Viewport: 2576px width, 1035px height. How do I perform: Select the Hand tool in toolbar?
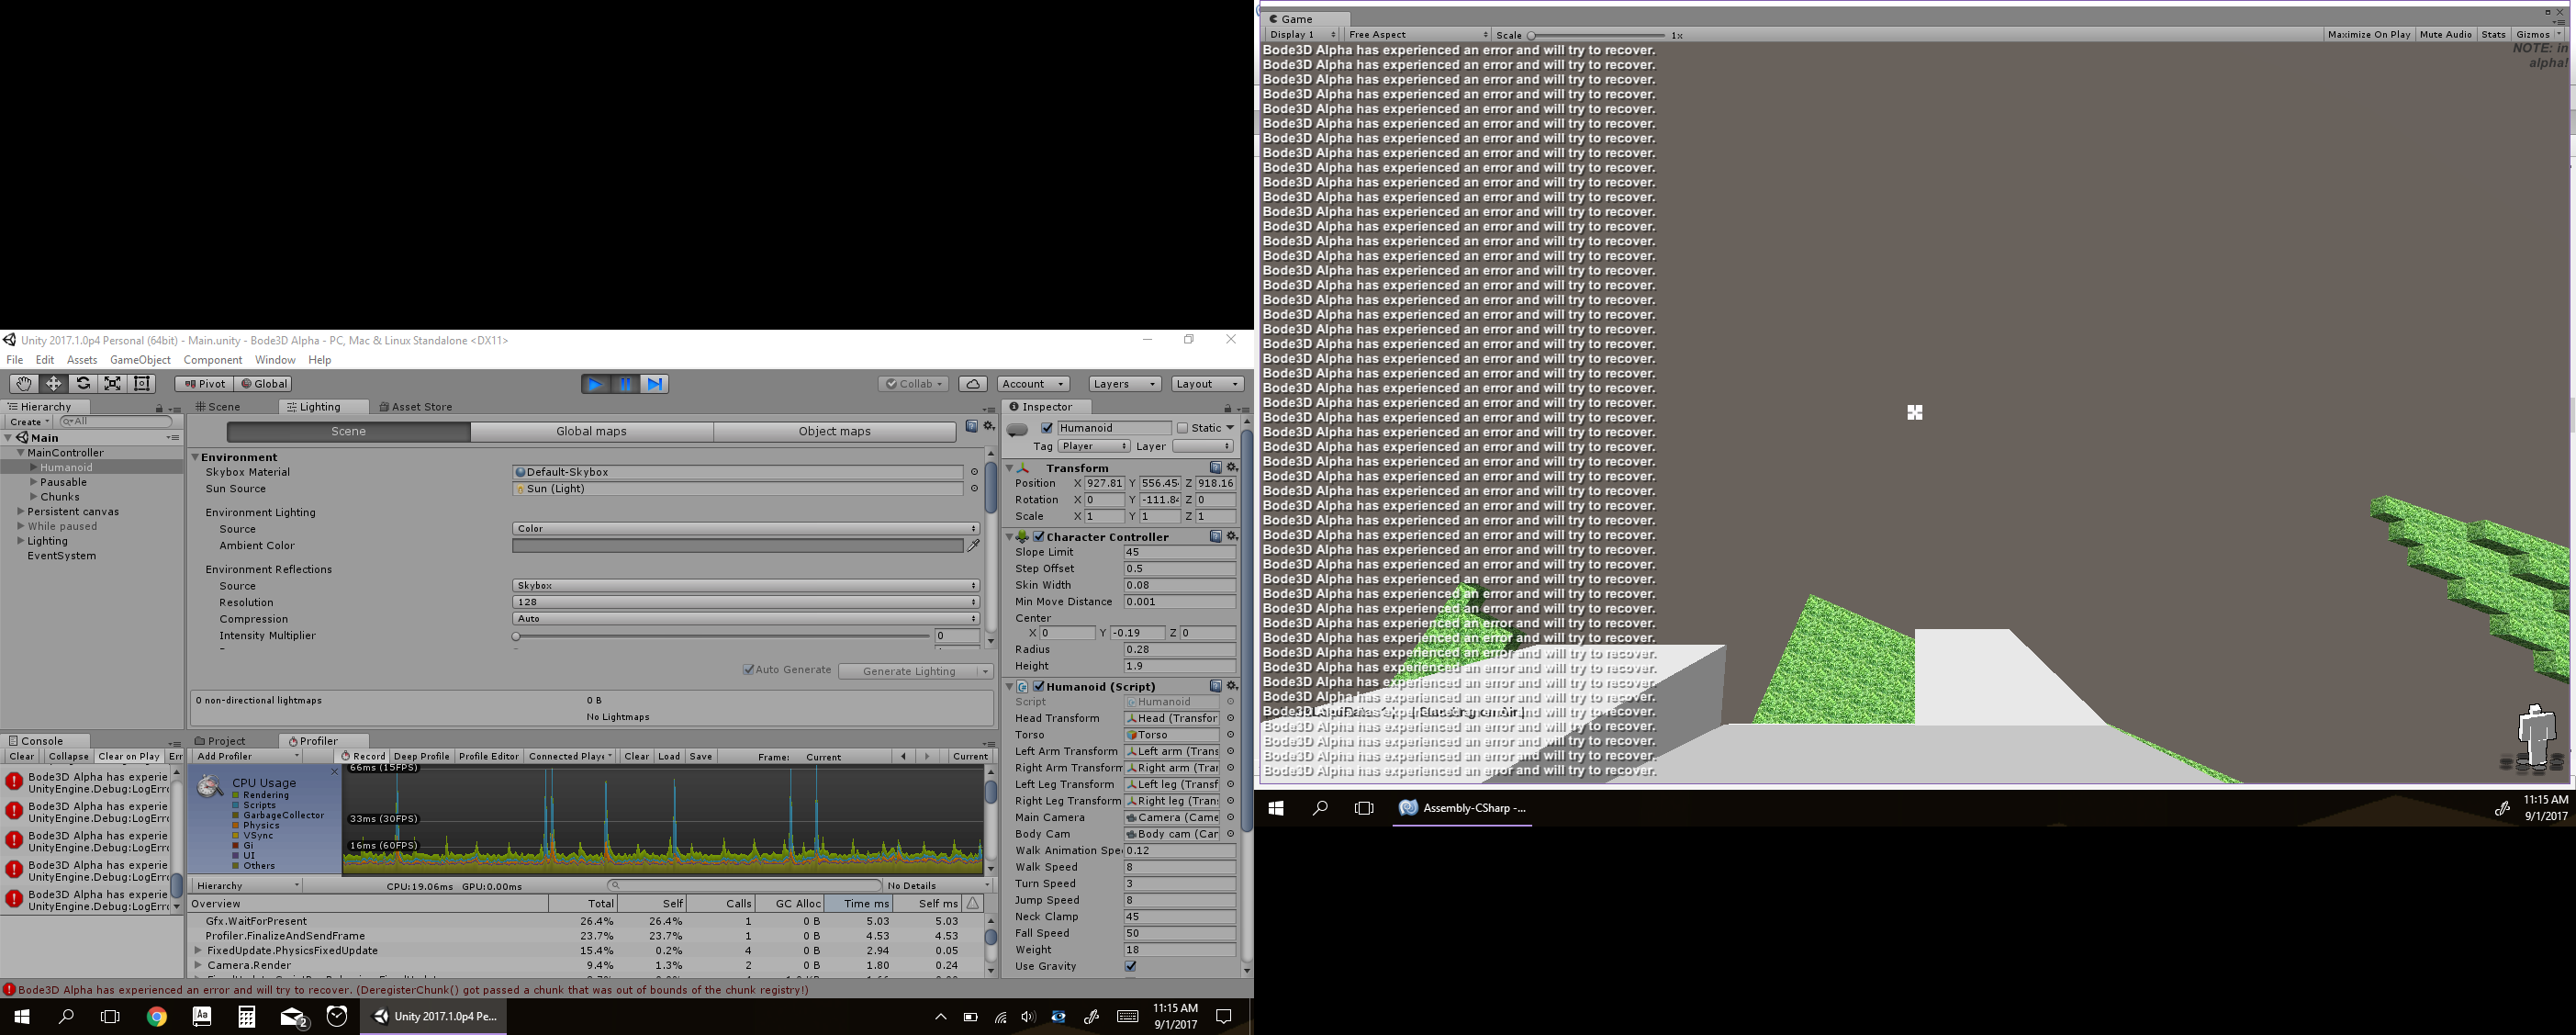click(x=23, y=384)
